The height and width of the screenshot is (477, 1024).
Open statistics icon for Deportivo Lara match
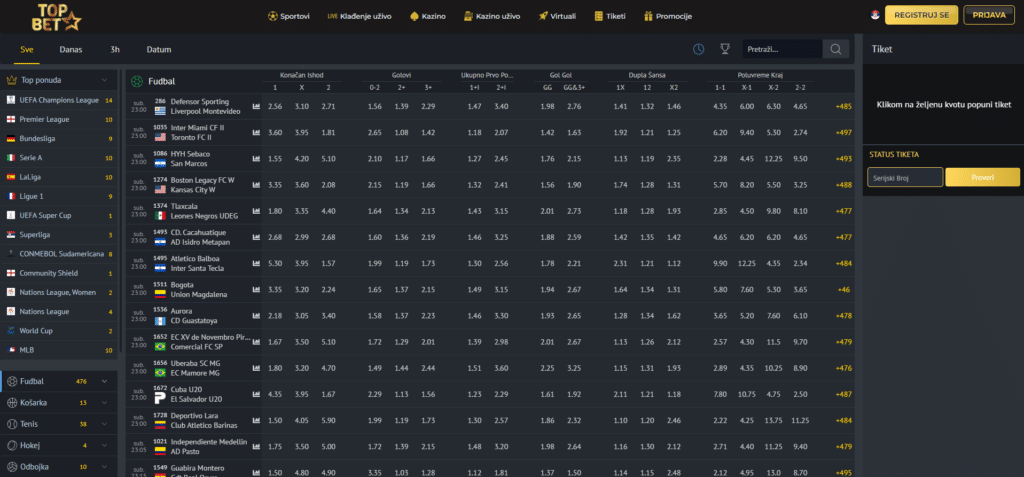pyautogui.click(x=256, y=420)
